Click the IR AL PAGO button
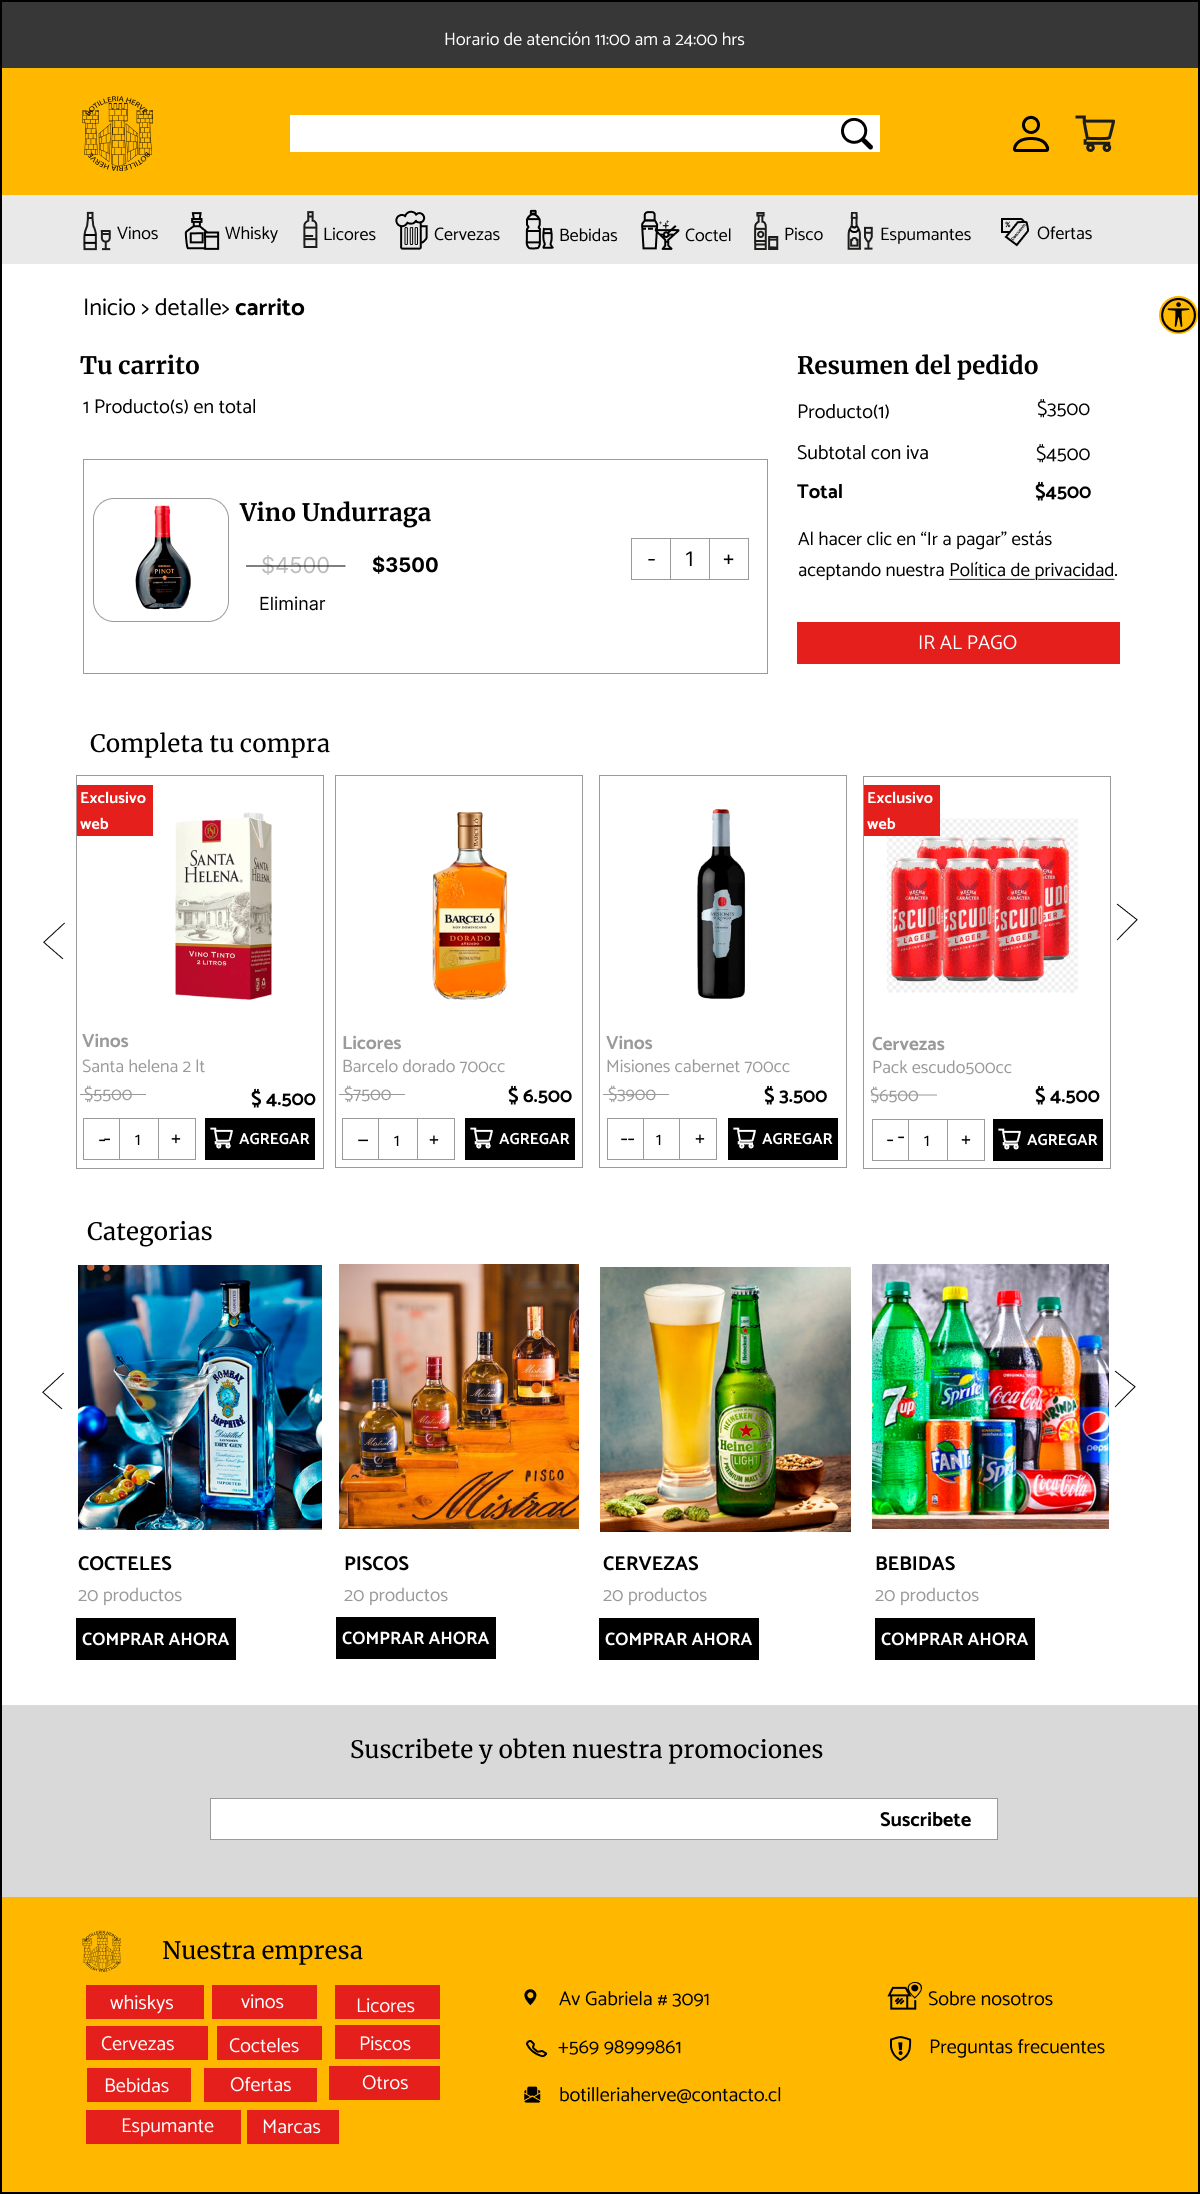The image size is (1200, 2194). pyautogui.click(x=958, y=643)
